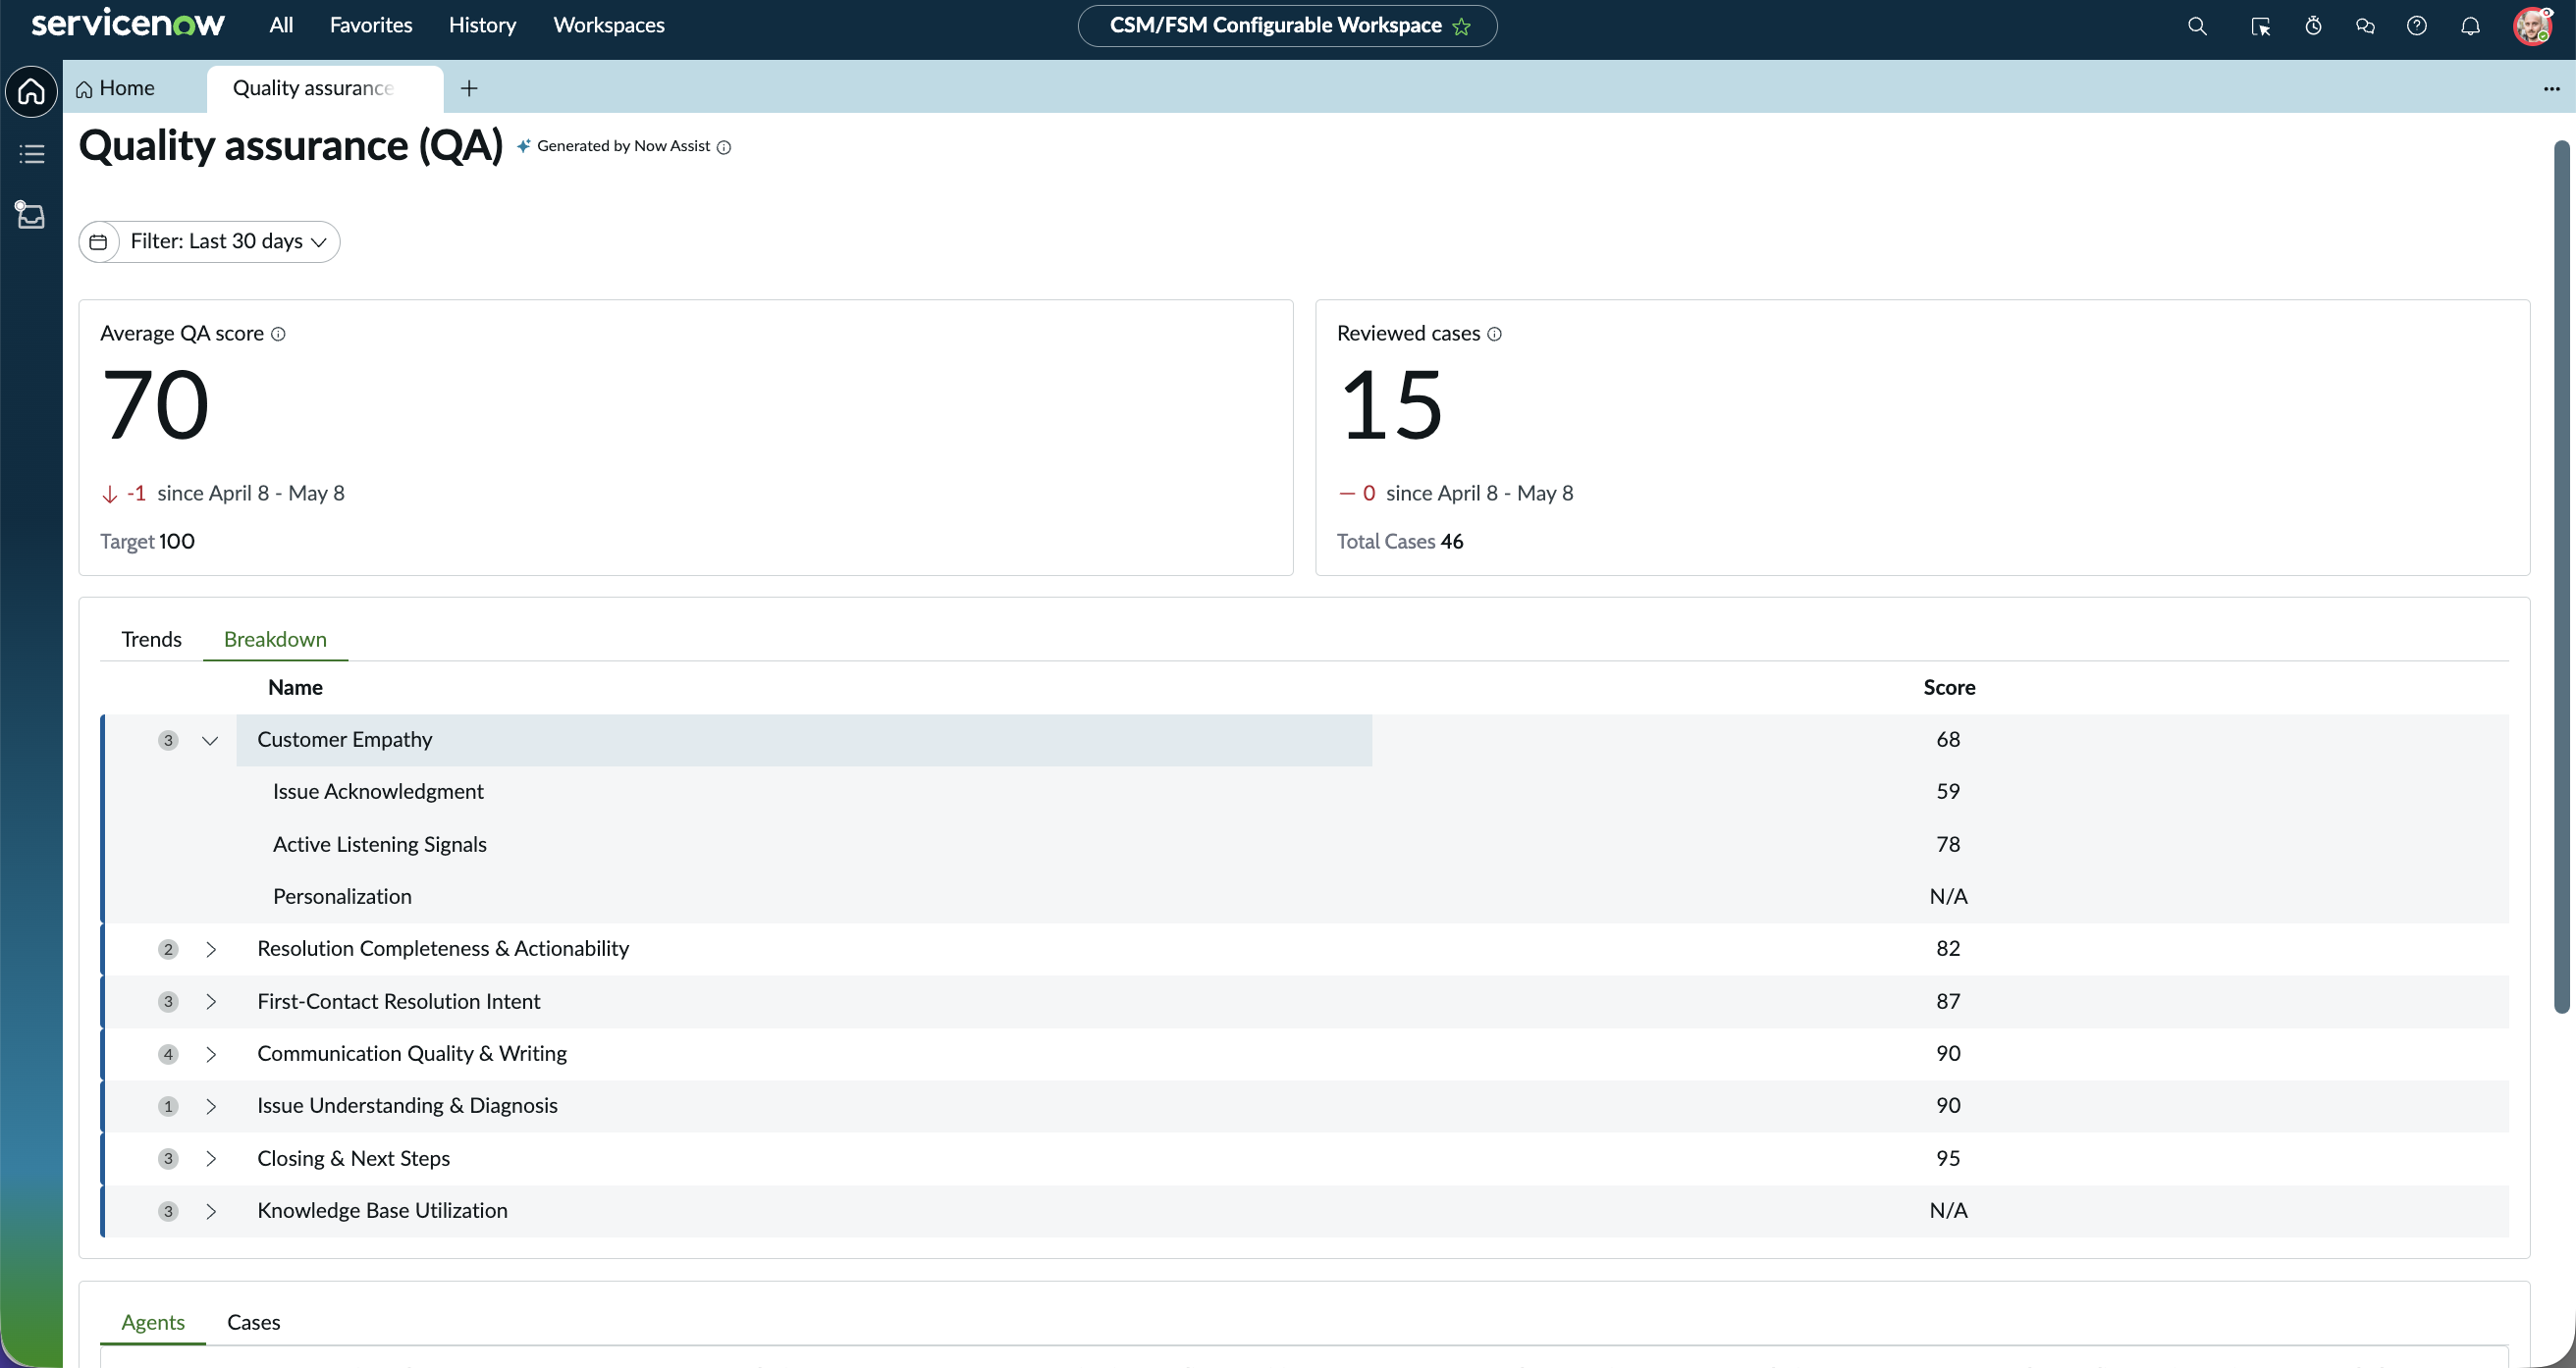Image resolution: width=2576 pixels, height=1368 pixels.
Task: Expand Communication Quality & Writing row
Action: [210, 1055]
